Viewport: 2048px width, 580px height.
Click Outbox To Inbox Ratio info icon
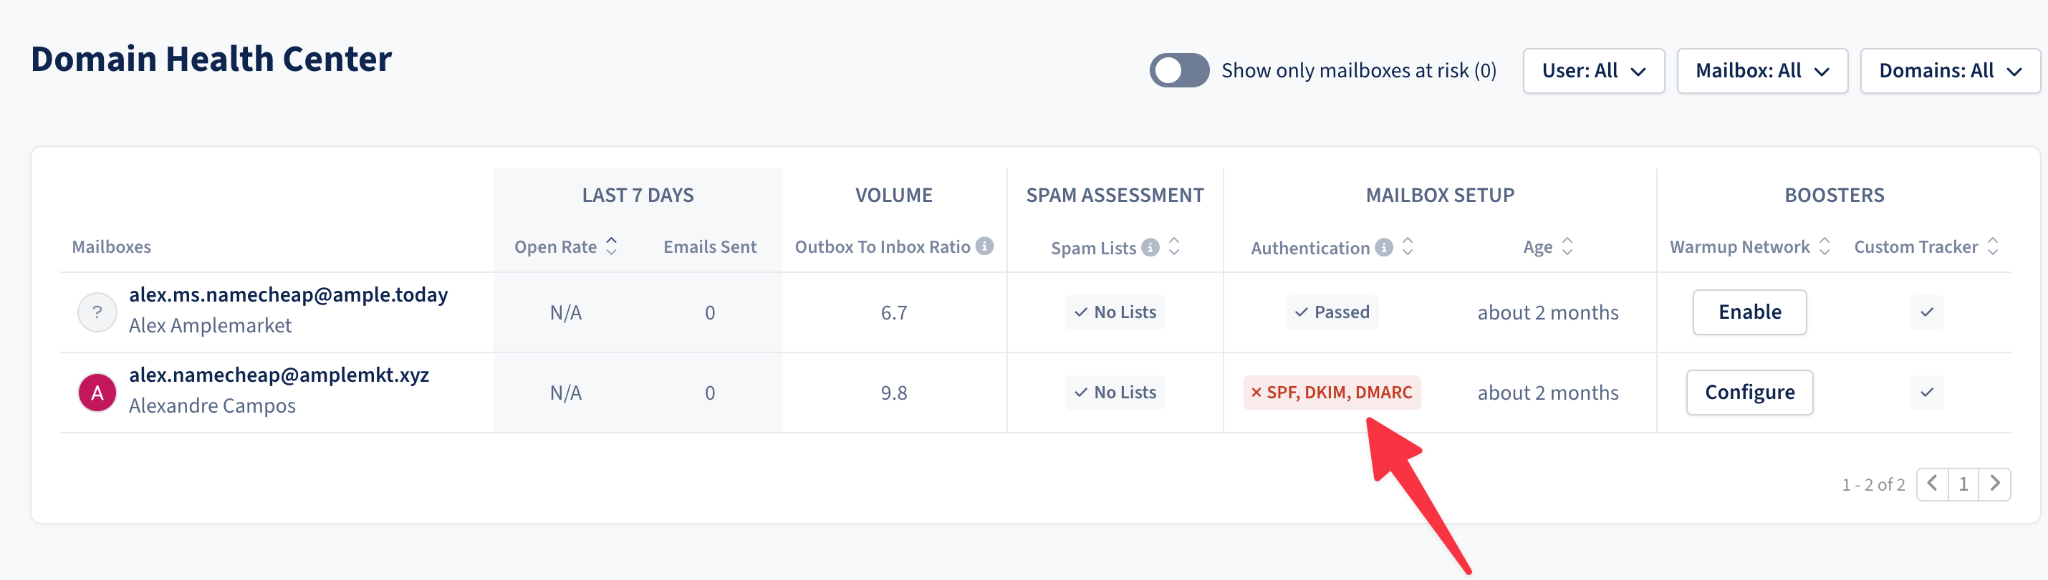coord(985,246)
